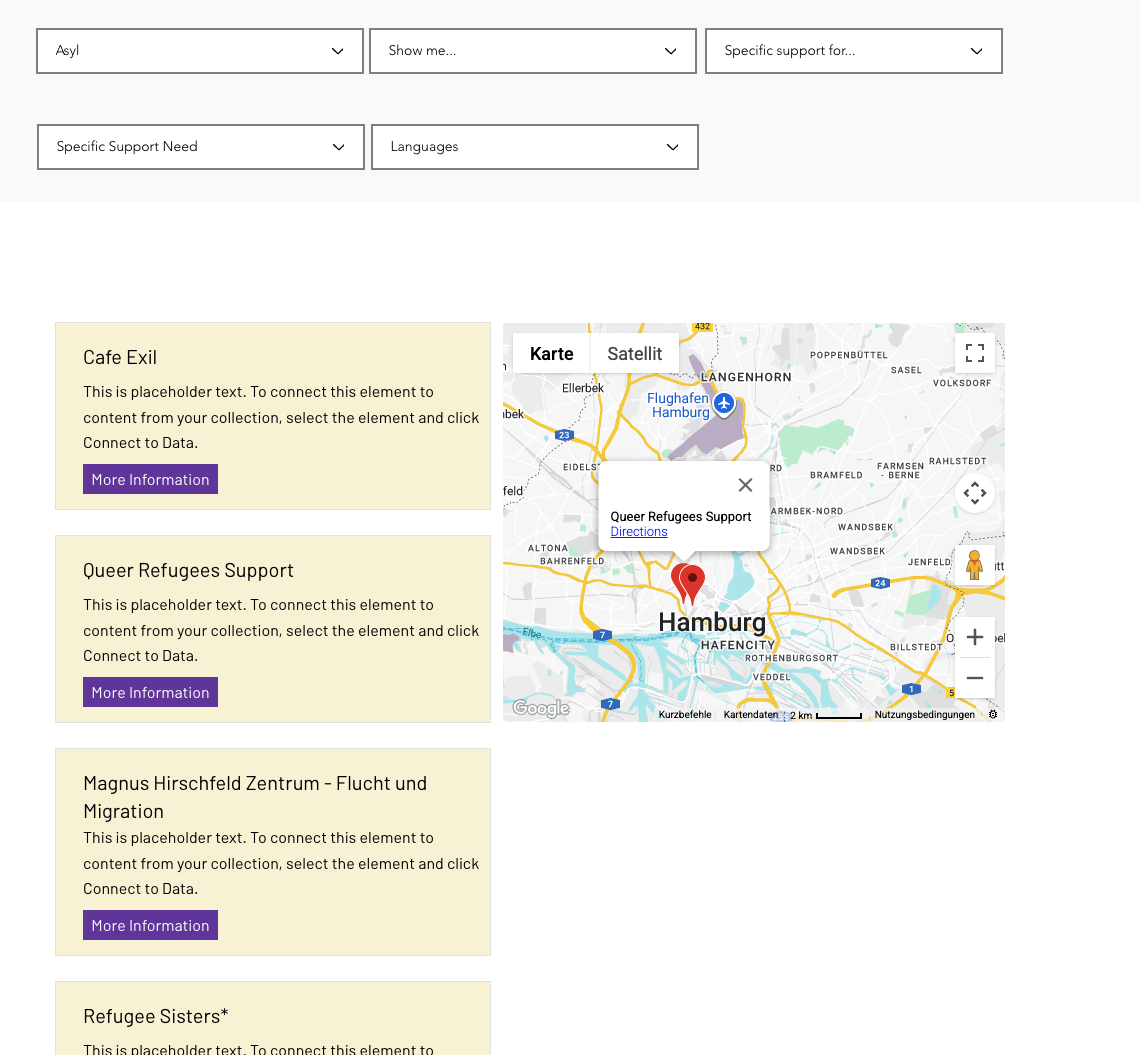Zoom out on the map

coord(974,678)
